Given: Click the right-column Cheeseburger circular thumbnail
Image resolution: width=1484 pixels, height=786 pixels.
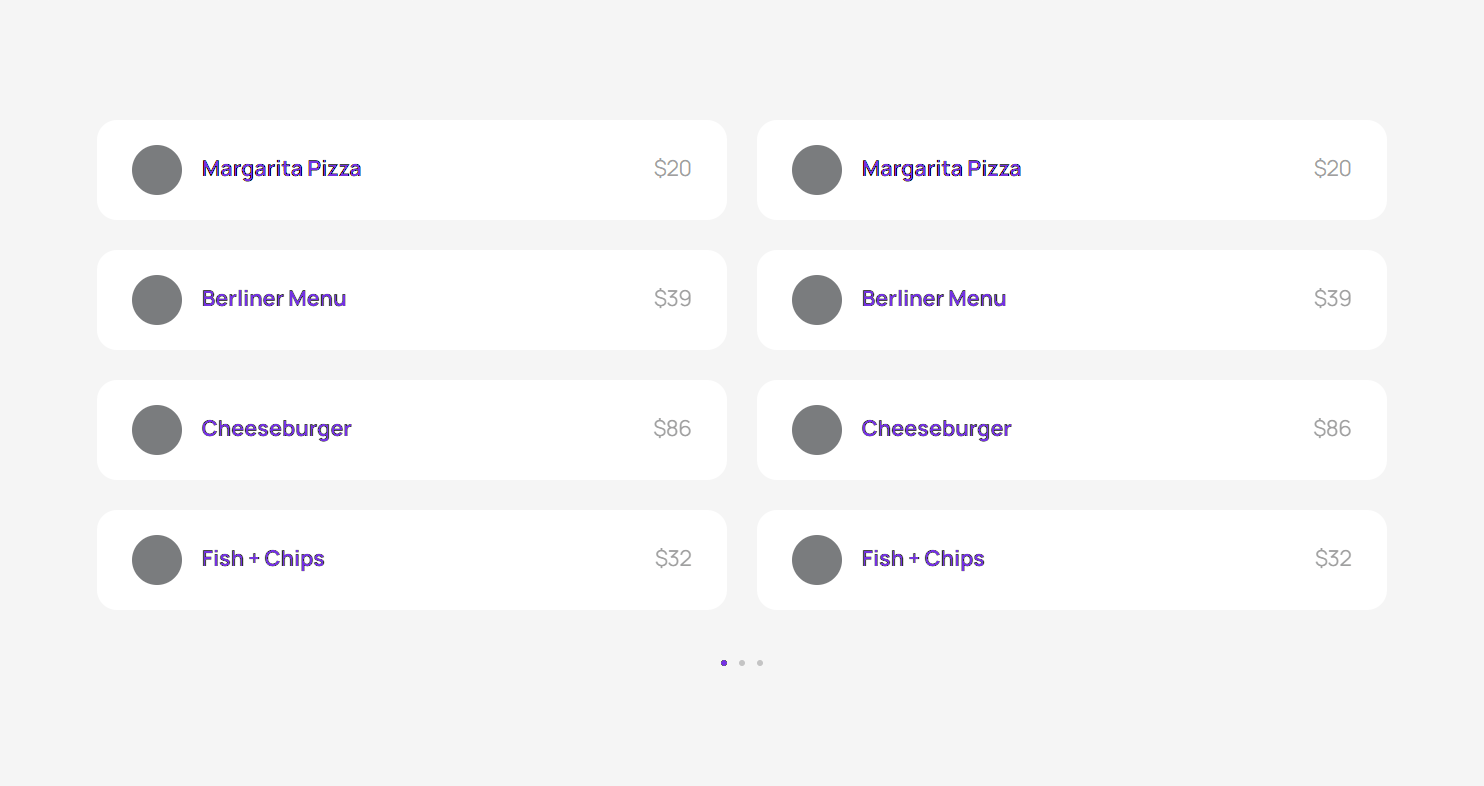Looking at the screenshot, I should tap(817, 430).
